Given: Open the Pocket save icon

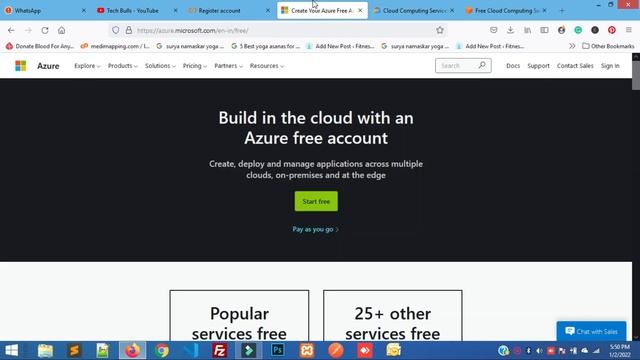Looking at the screenshot, I should pyautogui.click(x=493, y=30).
